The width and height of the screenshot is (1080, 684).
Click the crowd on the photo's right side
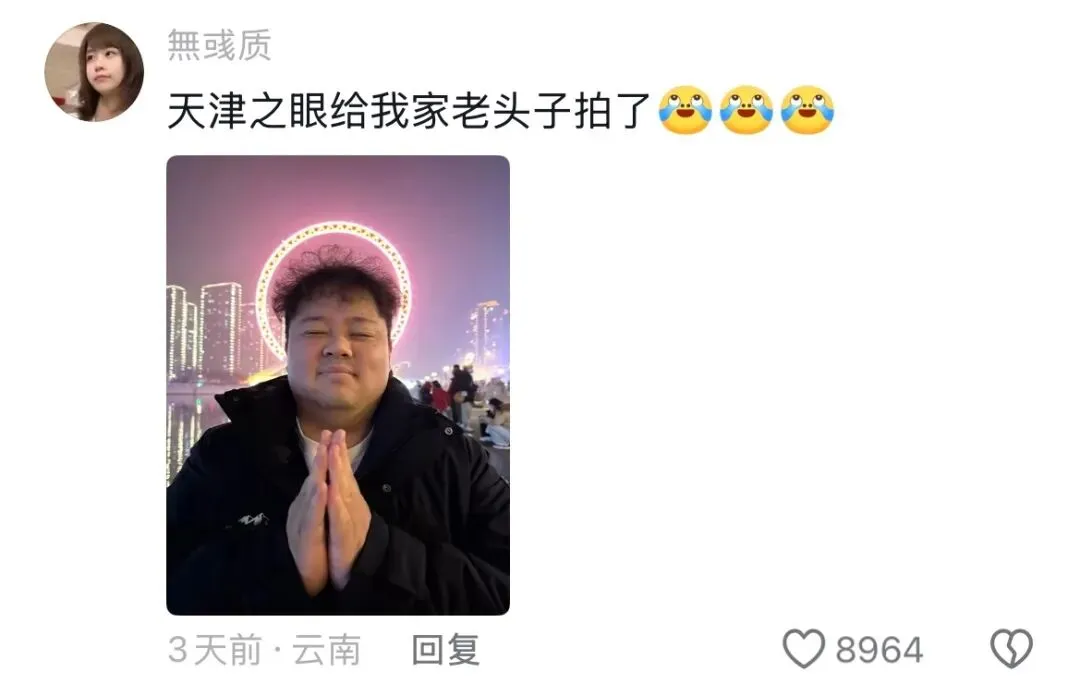(465, 403)
